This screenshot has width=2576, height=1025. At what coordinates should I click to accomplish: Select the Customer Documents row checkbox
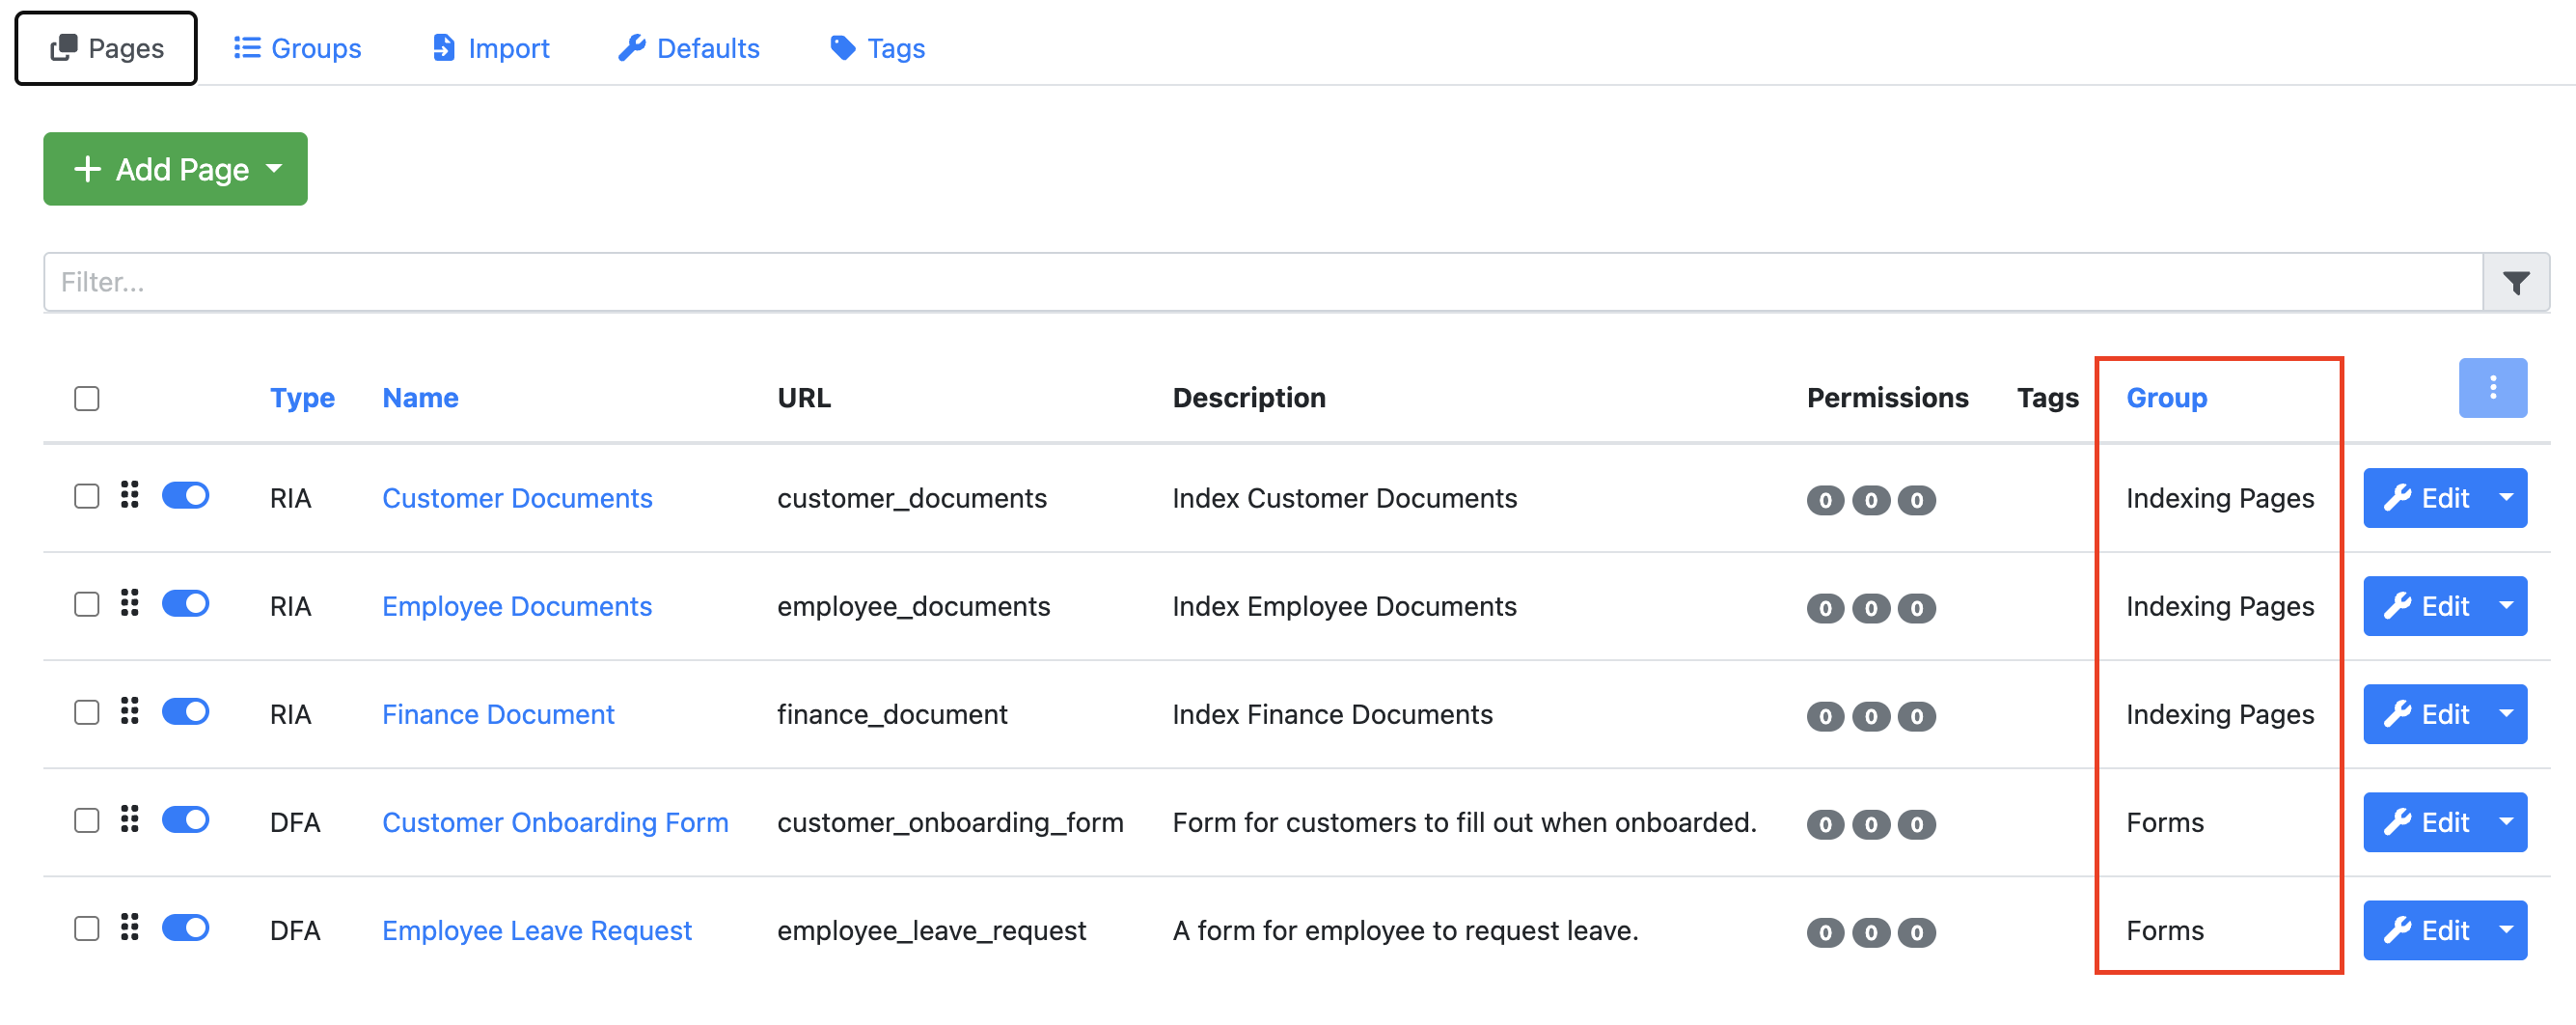(87, 496)
